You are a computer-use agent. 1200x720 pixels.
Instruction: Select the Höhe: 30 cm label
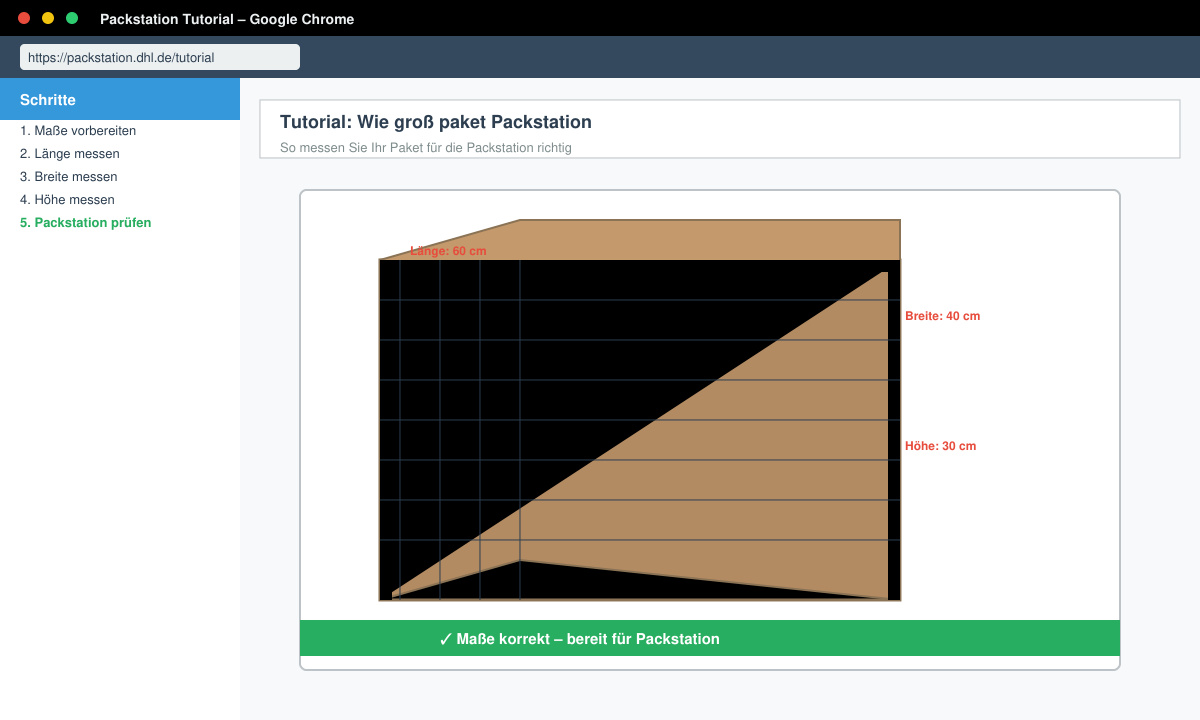940,446
